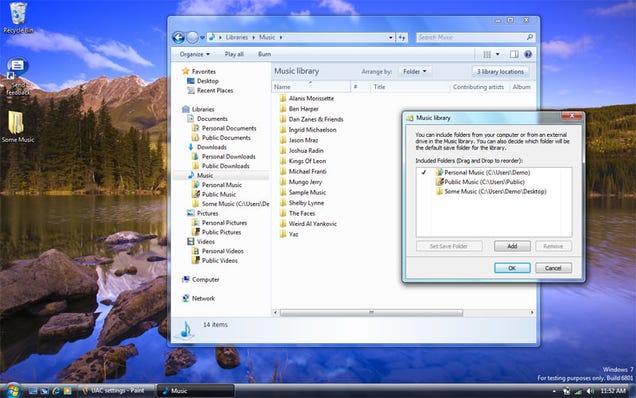Select the Weird Al Yankovic folder
Viewport: 636px width, 398px height.
(308, 224)
